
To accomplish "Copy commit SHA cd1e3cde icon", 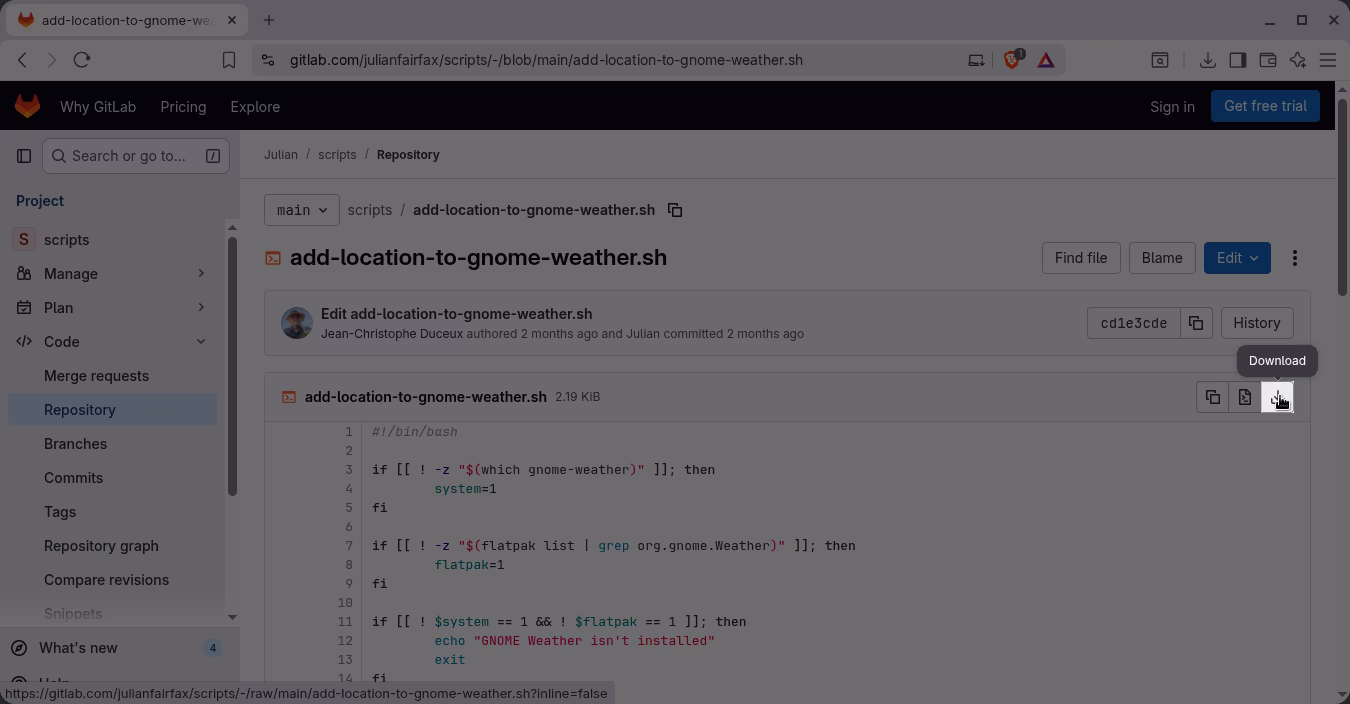I will 1195,323.
